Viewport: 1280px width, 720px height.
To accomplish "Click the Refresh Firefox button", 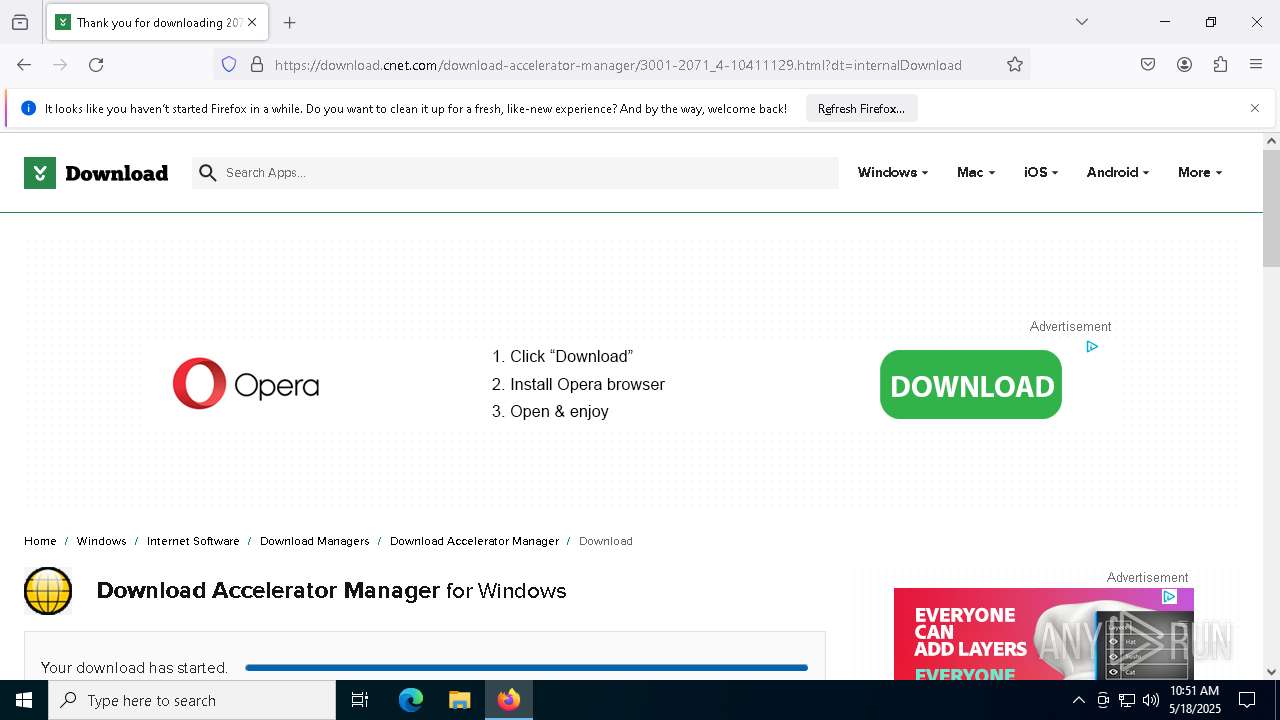I will point(861,108).
